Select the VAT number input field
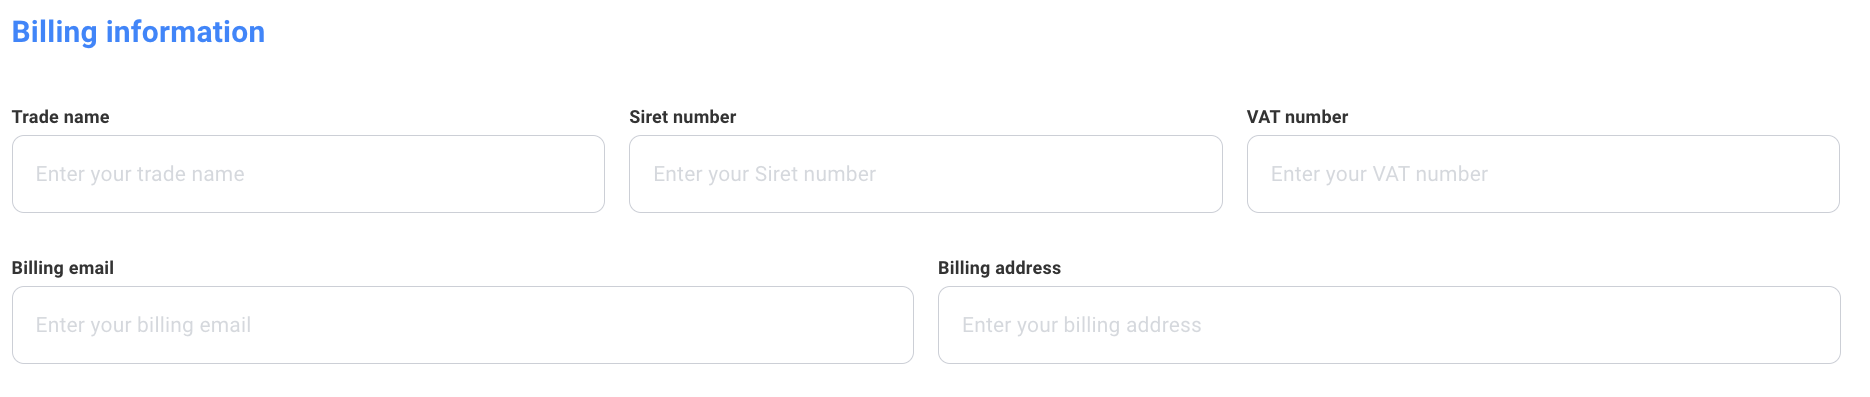The image size is (1870, 397). click(1543, 174)
